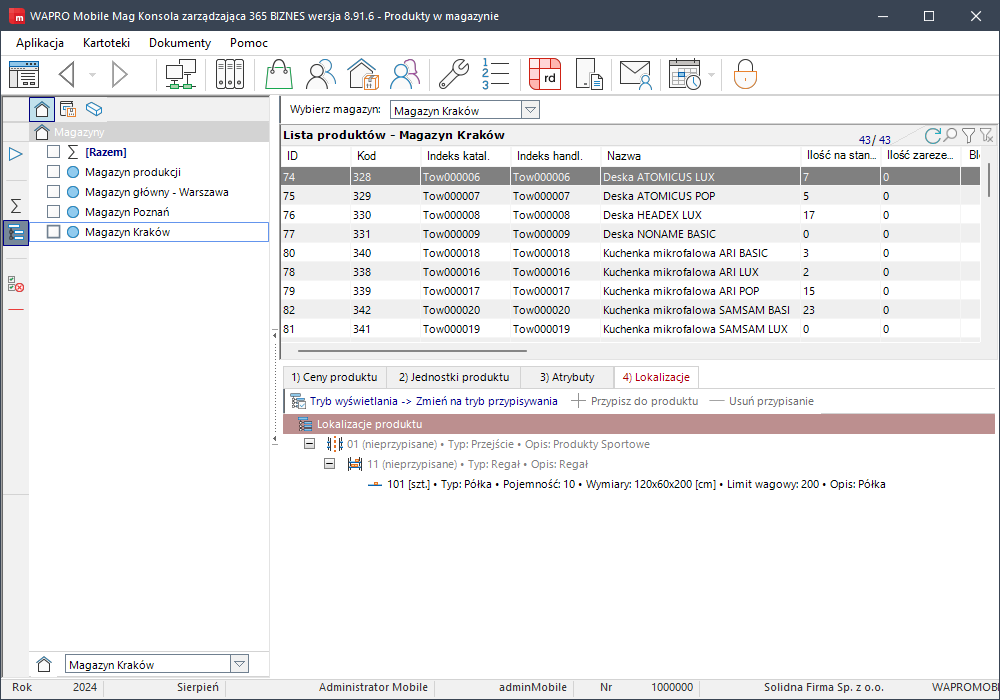The image size is (1000, 700).
Task: Open the Aplikacja menu
Action: [40, 43]
